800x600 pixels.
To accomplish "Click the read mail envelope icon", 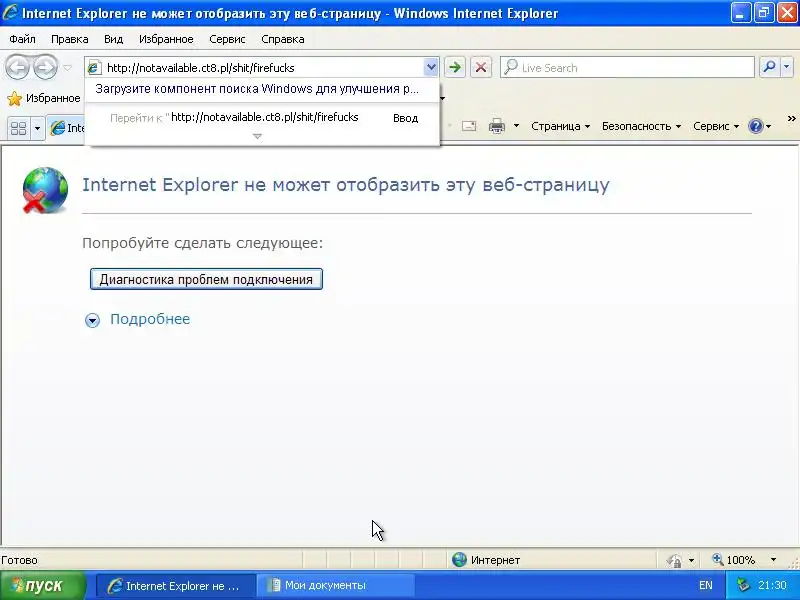I will pos(469,126).
